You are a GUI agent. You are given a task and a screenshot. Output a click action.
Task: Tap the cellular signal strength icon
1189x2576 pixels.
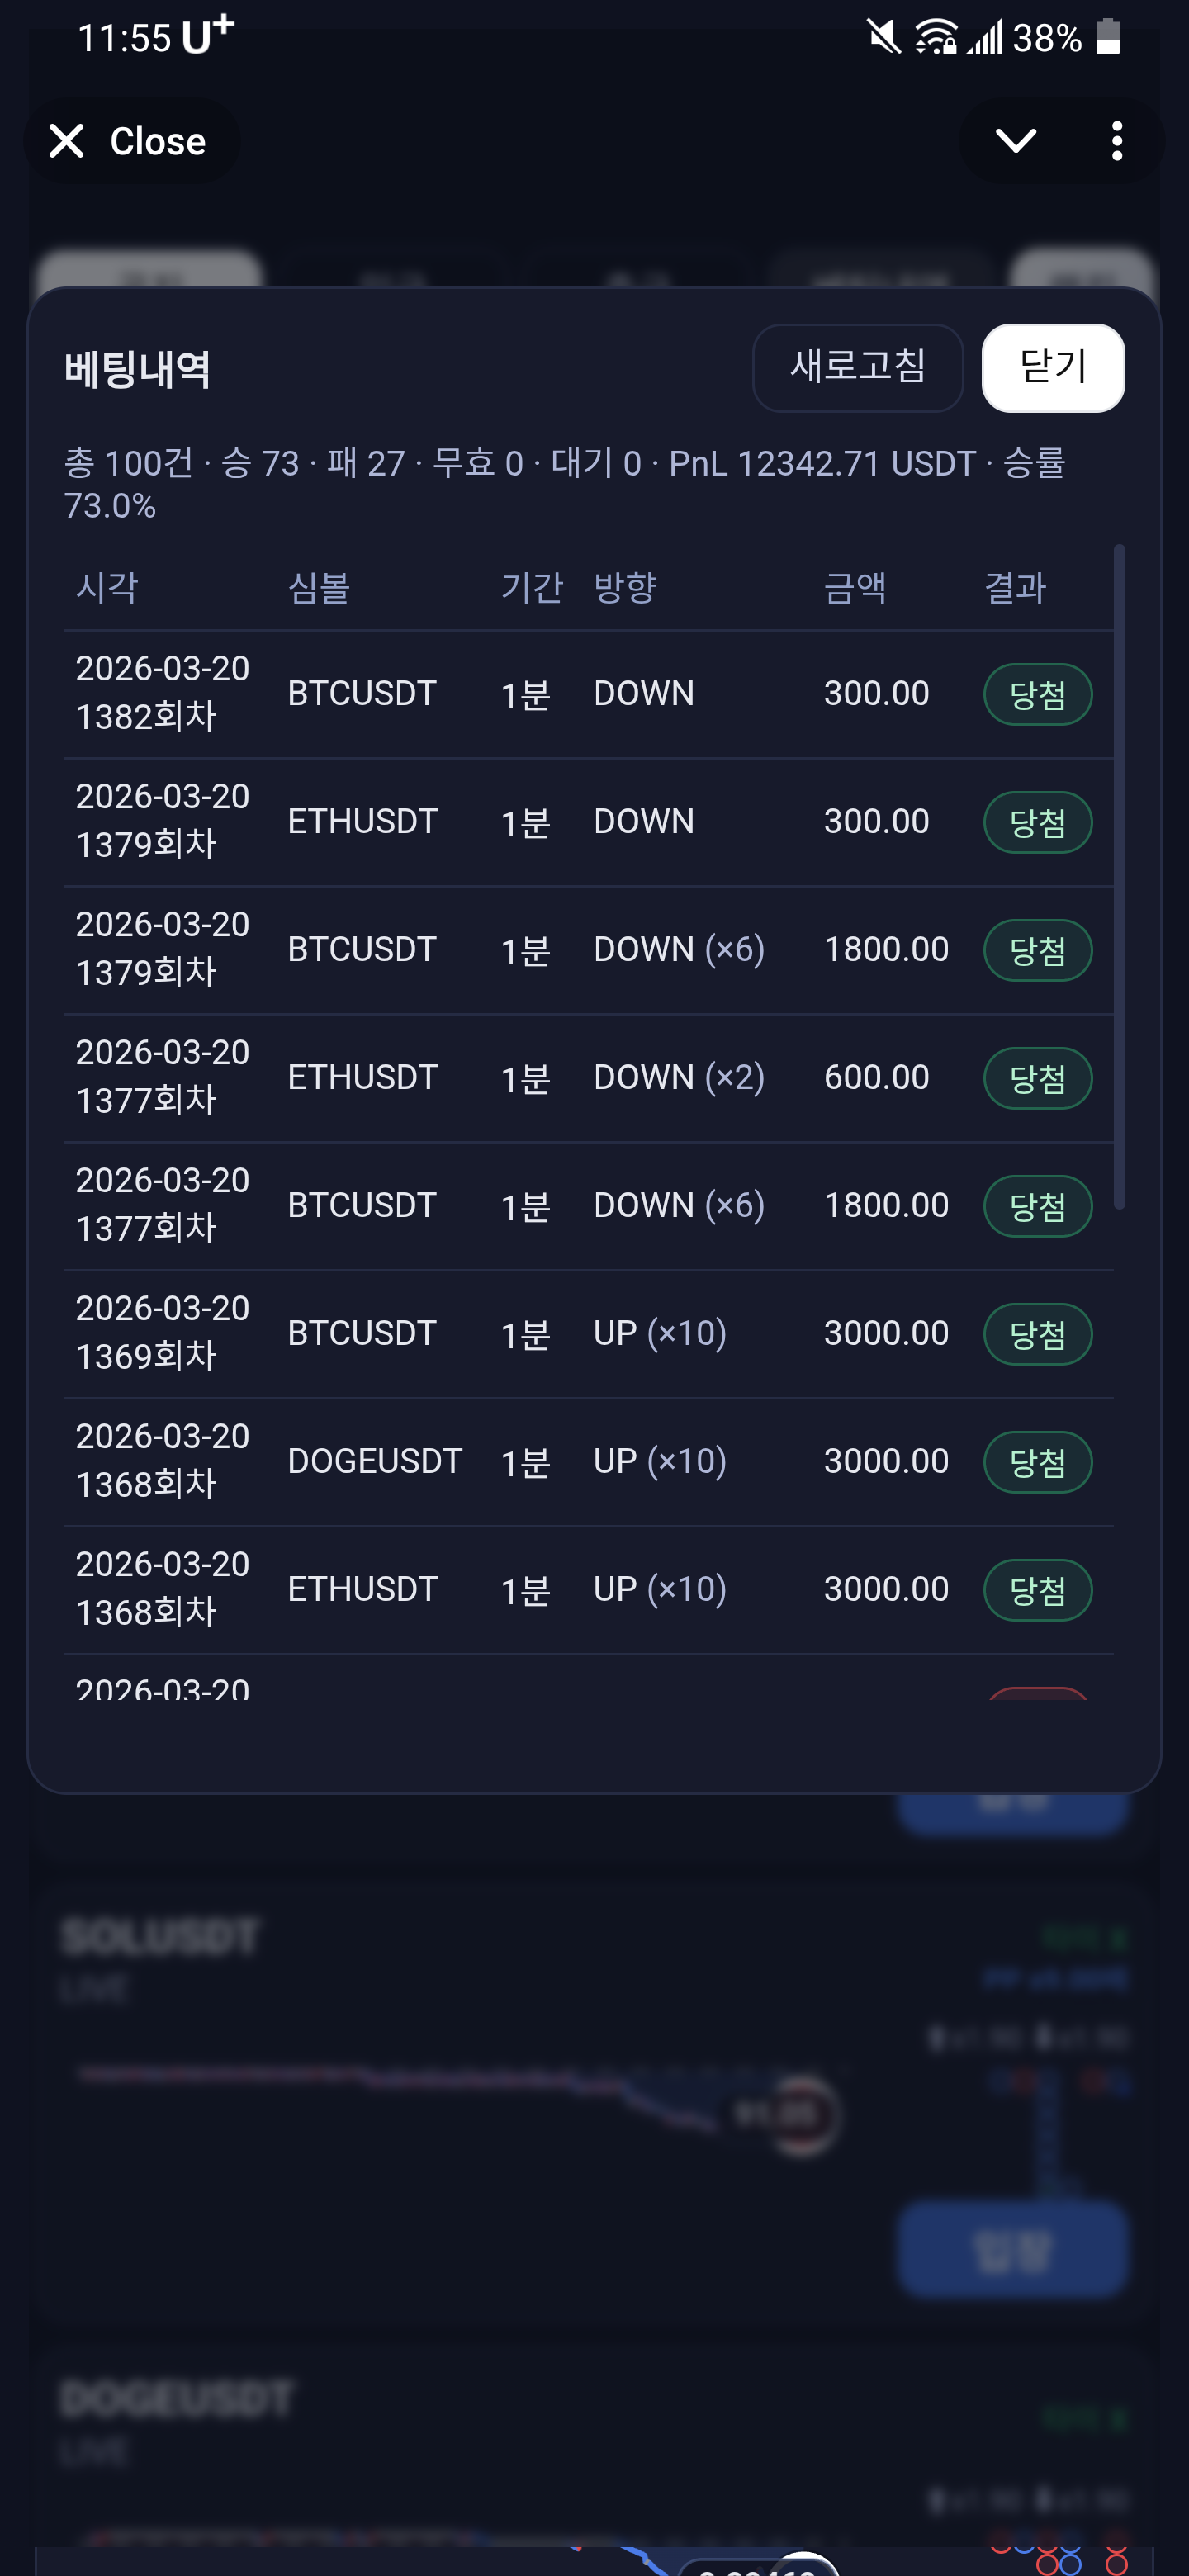[x=984, y=38]
